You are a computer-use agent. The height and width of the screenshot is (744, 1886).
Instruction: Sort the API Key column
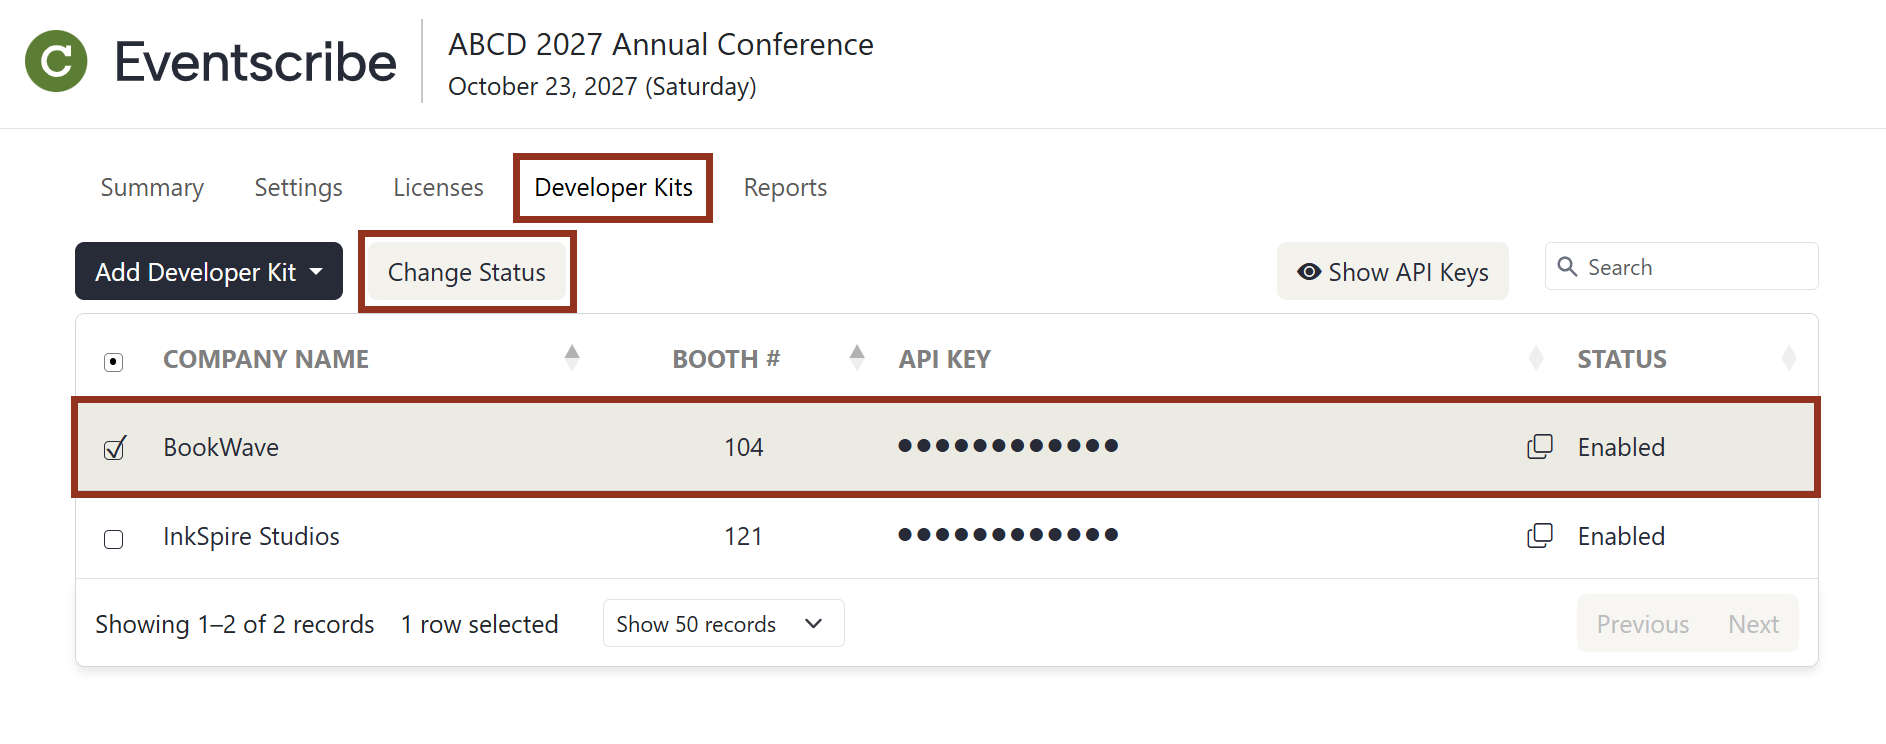(x=1537, y=357)
